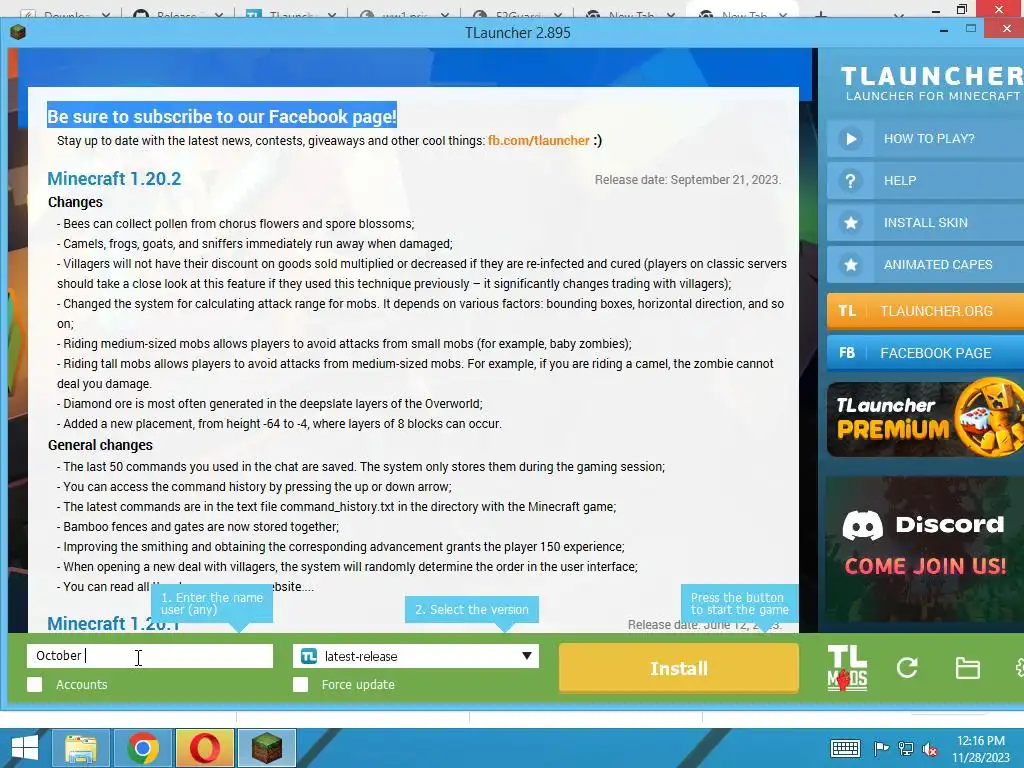Click 'Force update' label text
Viewport: 1024px width, 768px height.
(x=358, y=684)
